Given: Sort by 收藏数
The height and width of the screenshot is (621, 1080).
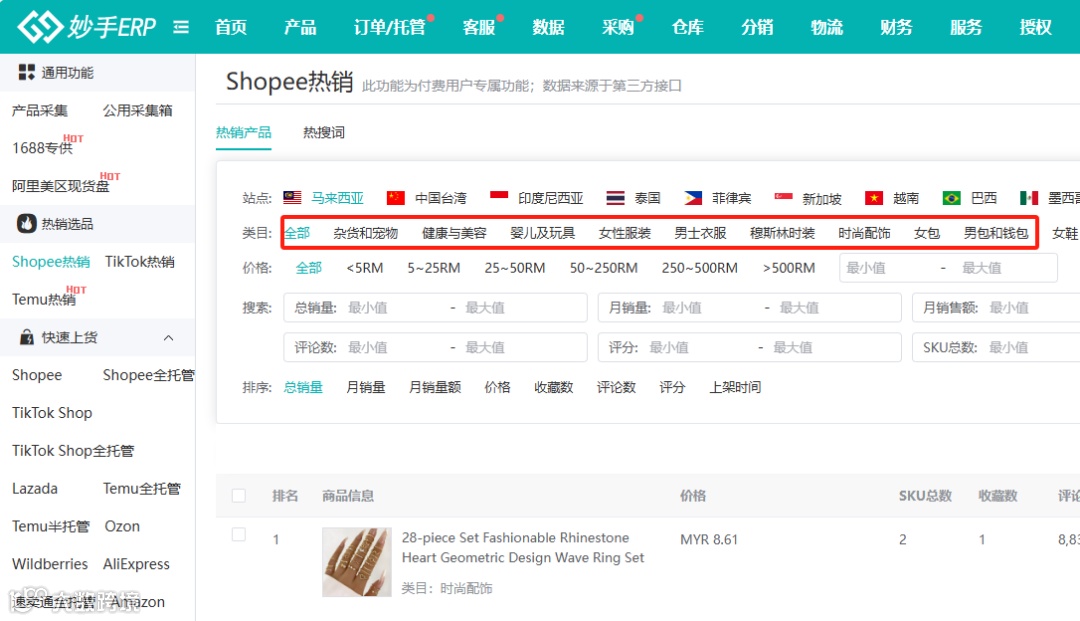Looking at the screenshot, I should [x=554, y=388].
